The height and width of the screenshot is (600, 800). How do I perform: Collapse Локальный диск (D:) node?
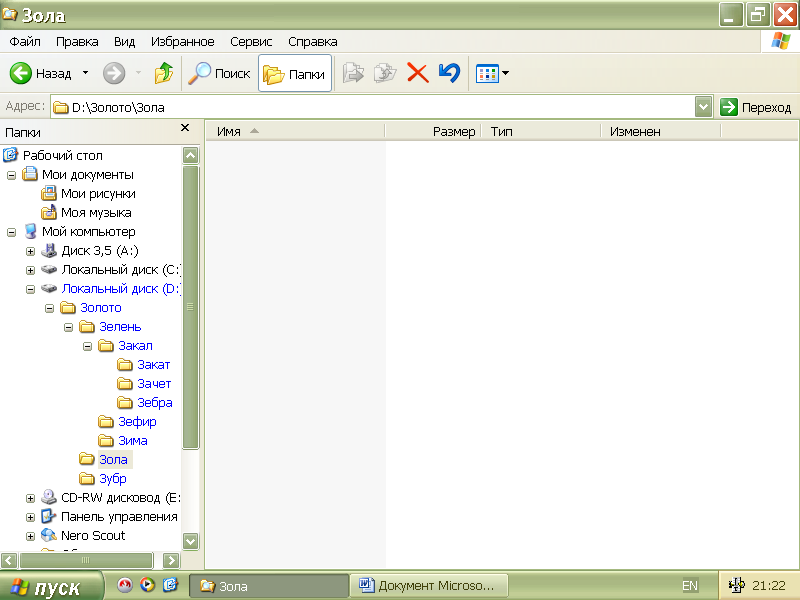pyautogui.click(x=30, y=289)
